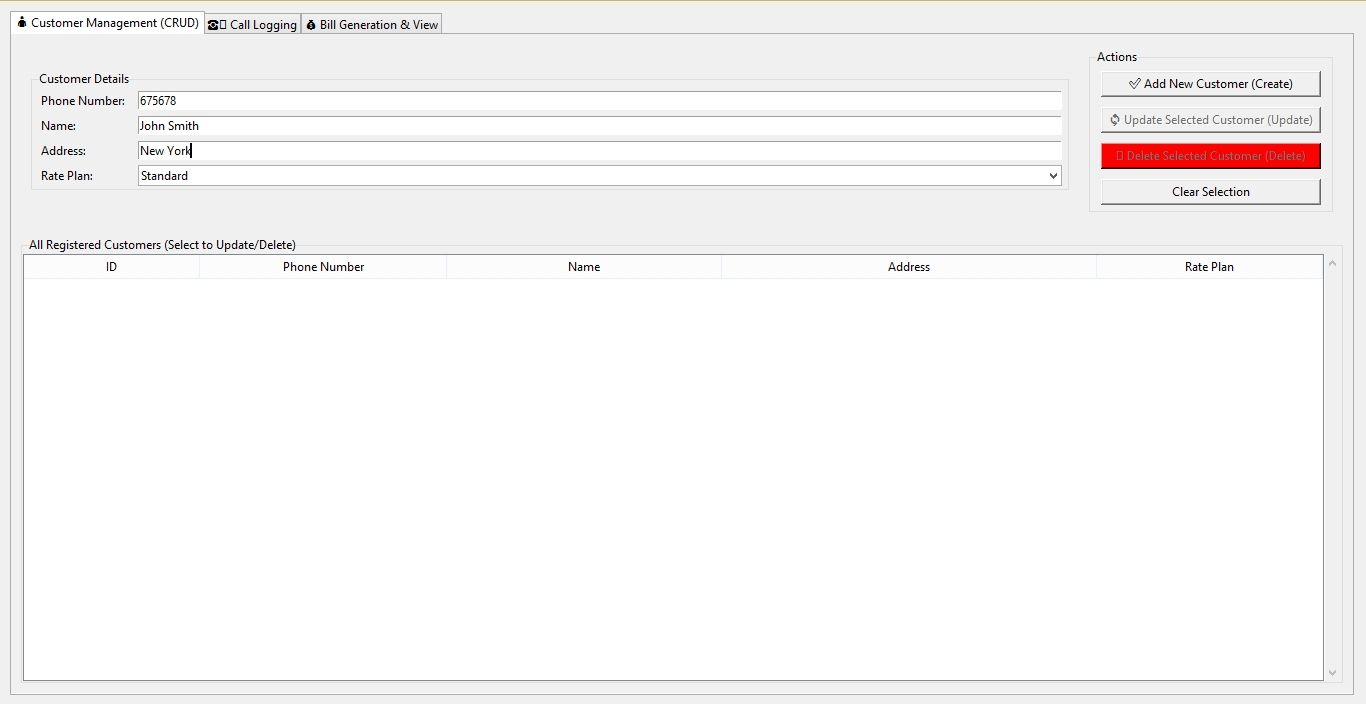Viewport: 1366px width, 704px height.
Task: Focus the Phone Number input field
Action: point(598,101)
